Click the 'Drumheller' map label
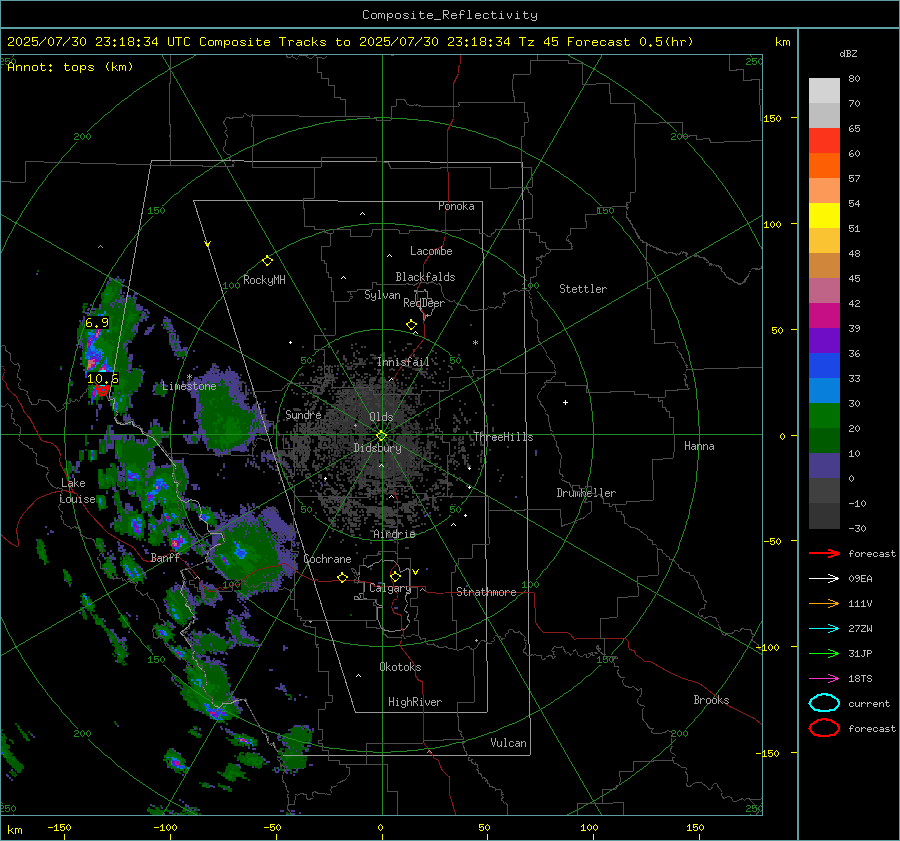 (586, 493)
